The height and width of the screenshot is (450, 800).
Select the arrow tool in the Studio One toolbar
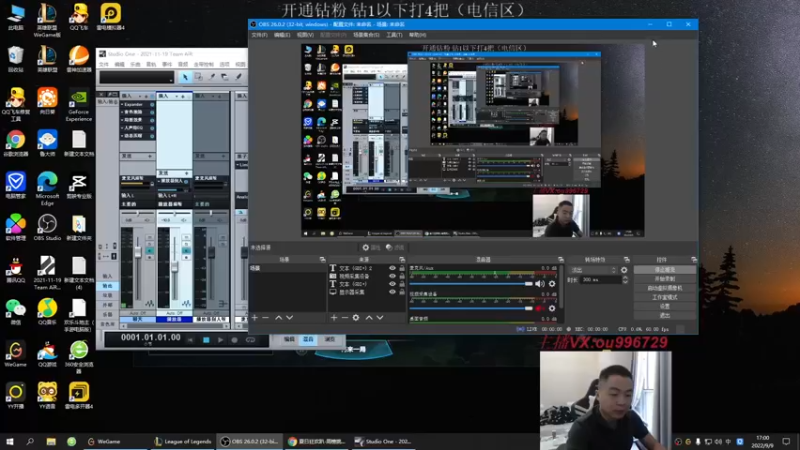pyautogui.click(x=185, y=77)
